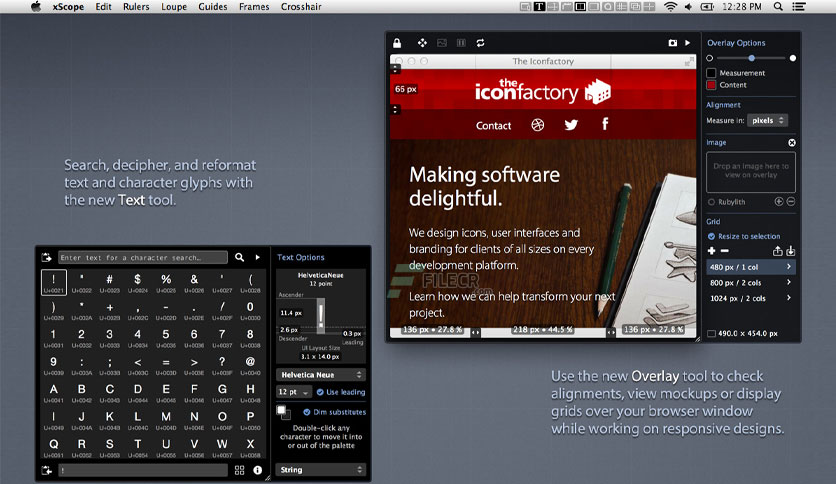Click the hollow circle at slider's minimum end

point(710,58)
